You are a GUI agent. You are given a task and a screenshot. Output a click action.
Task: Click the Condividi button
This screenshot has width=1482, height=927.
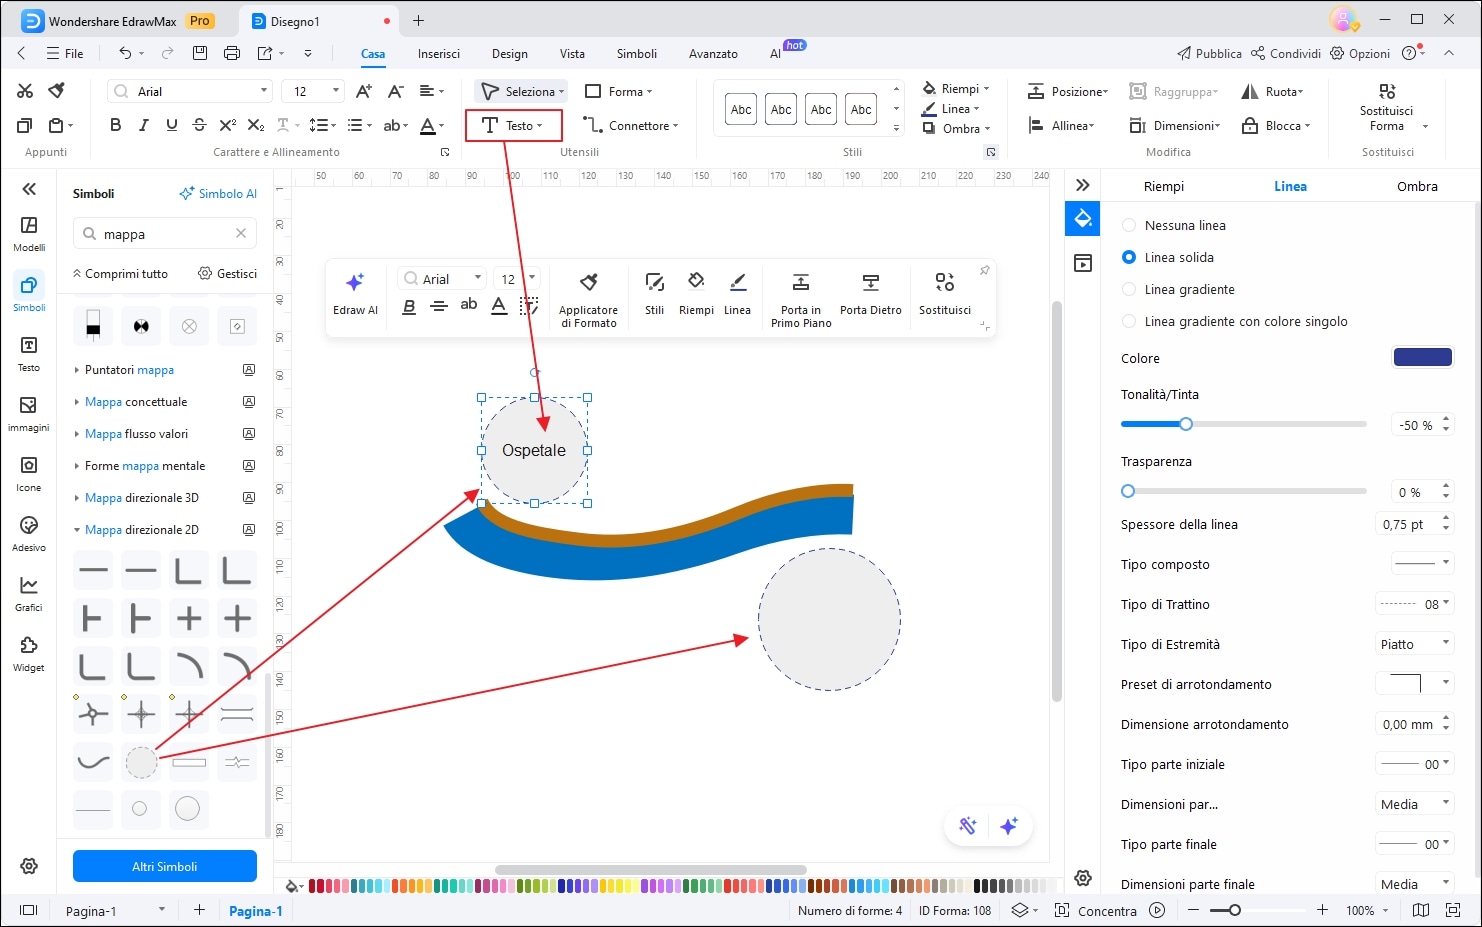[x=1286, y=53]
